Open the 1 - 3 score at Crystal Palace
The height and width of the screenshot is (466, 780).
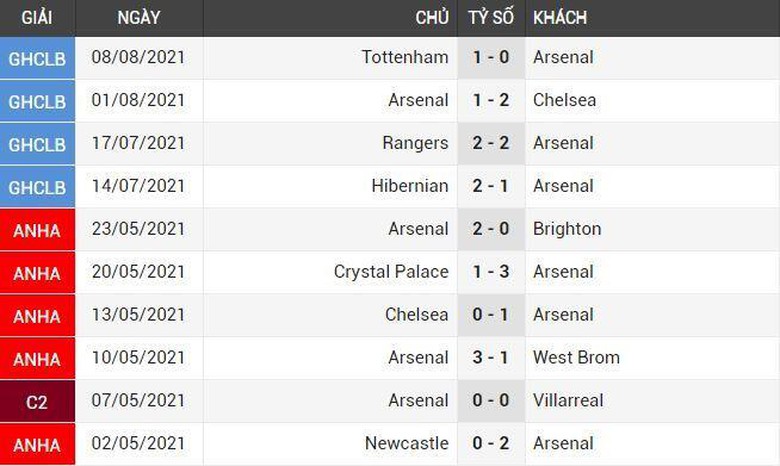coord(491,272)
